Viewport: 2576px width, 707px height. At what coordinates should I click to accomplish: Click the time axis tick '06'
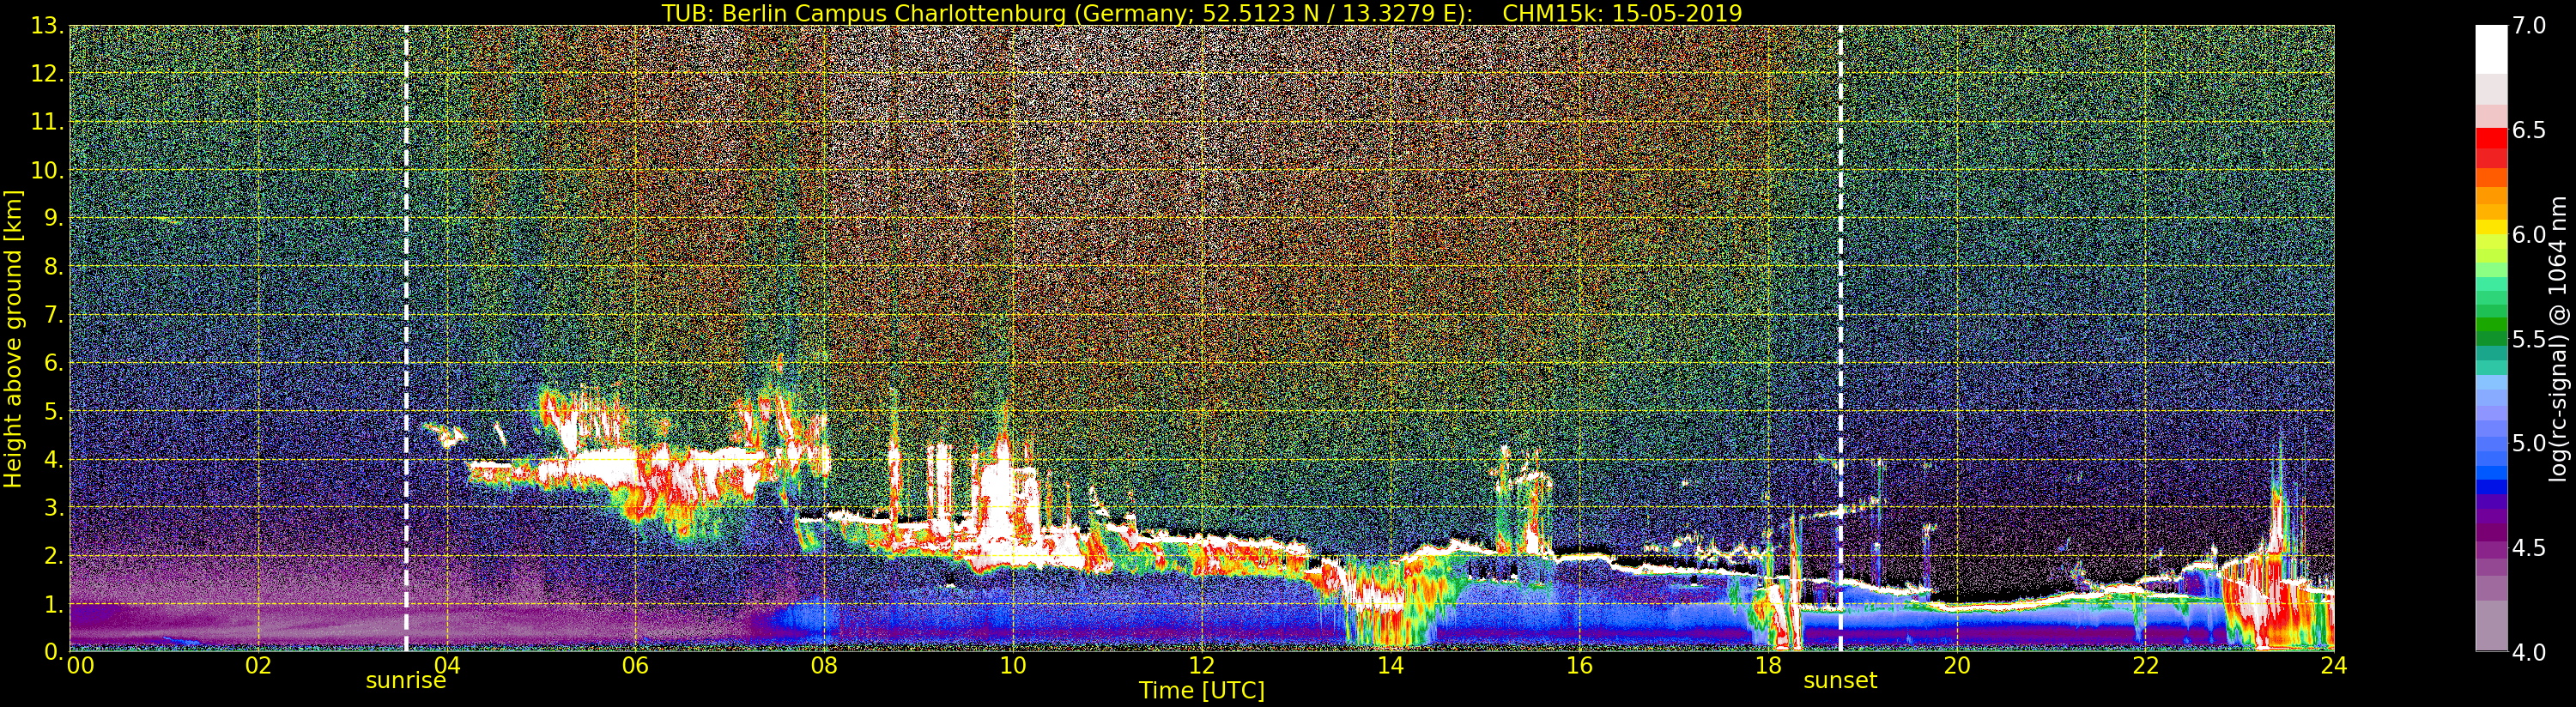click(635, 665)
